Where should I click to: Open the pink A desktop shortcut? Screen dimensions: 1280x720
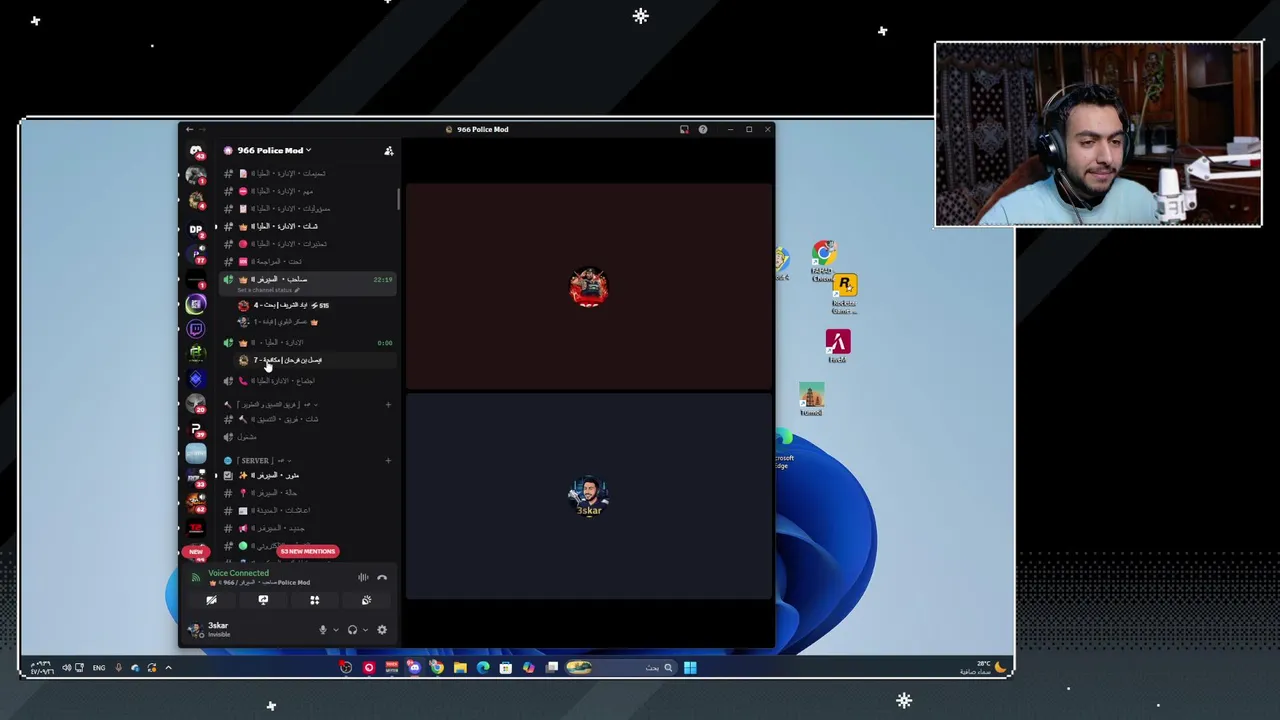(838, 346)
